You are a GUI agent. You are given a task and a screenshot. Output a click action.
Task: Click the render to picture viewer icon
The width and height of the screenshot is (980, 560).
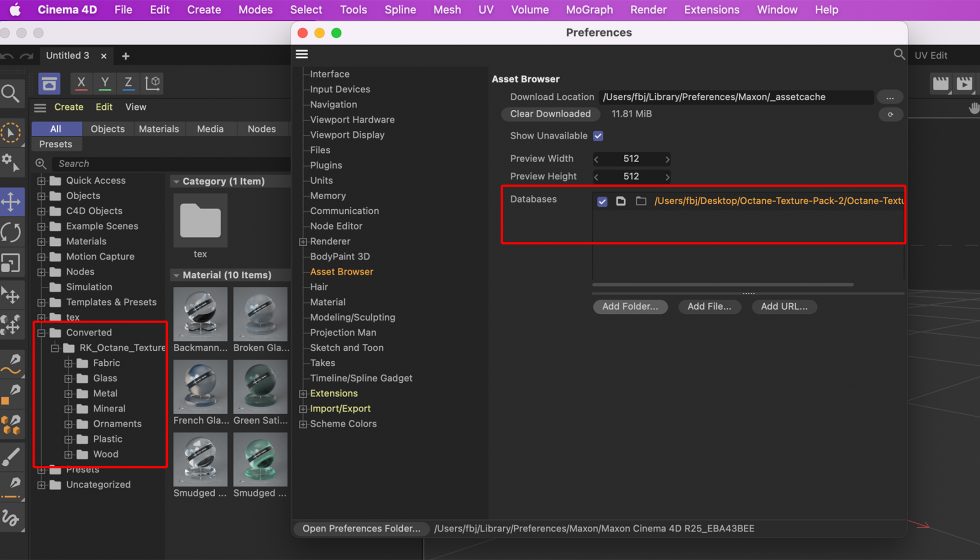pyautogui.click(x=964, y=83)
